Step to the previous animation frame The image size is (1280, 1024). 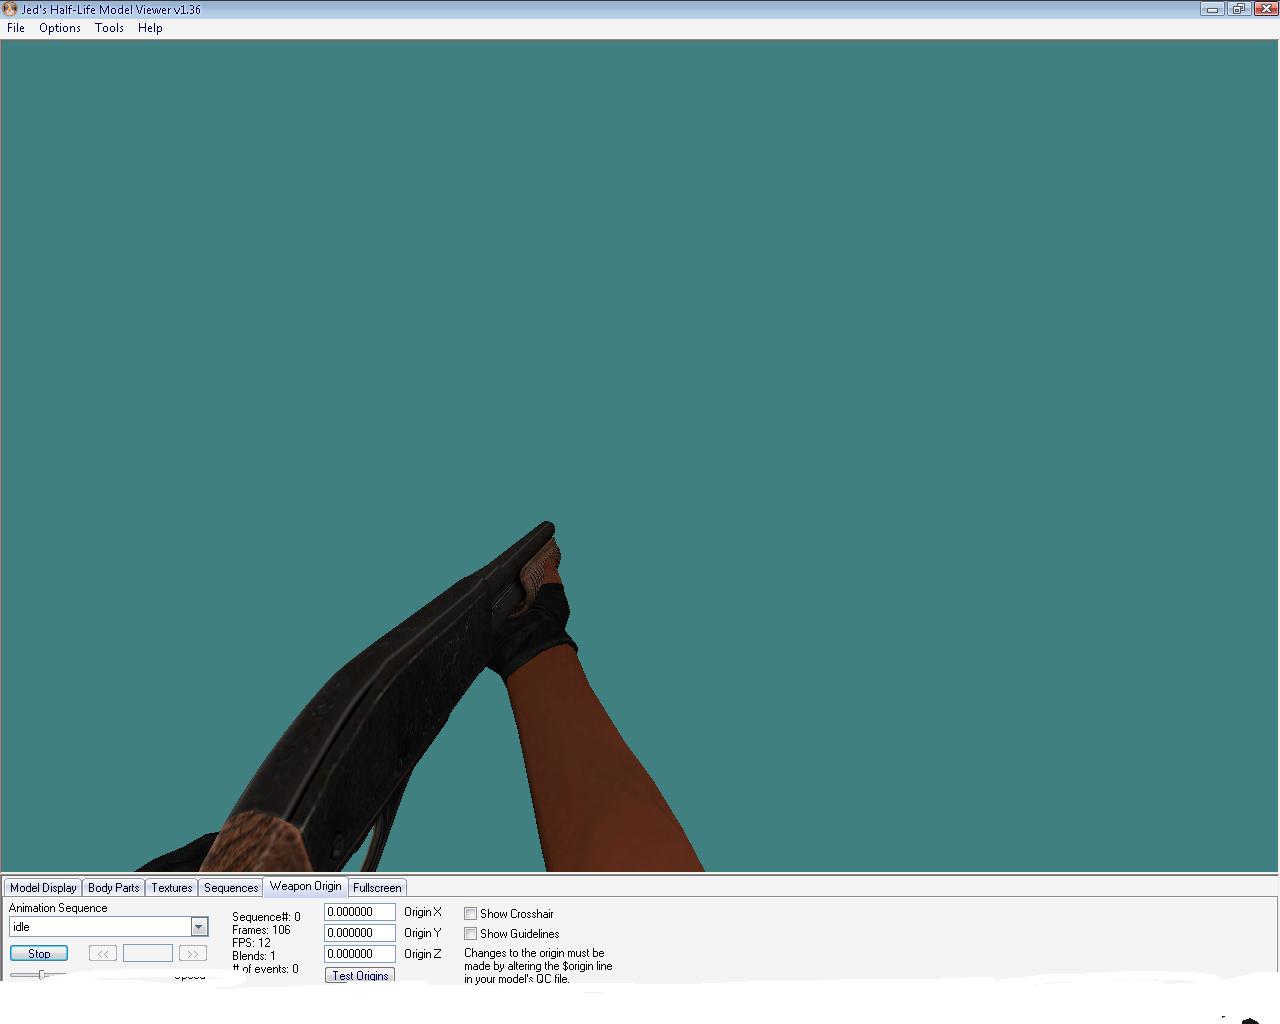[102, 953]
